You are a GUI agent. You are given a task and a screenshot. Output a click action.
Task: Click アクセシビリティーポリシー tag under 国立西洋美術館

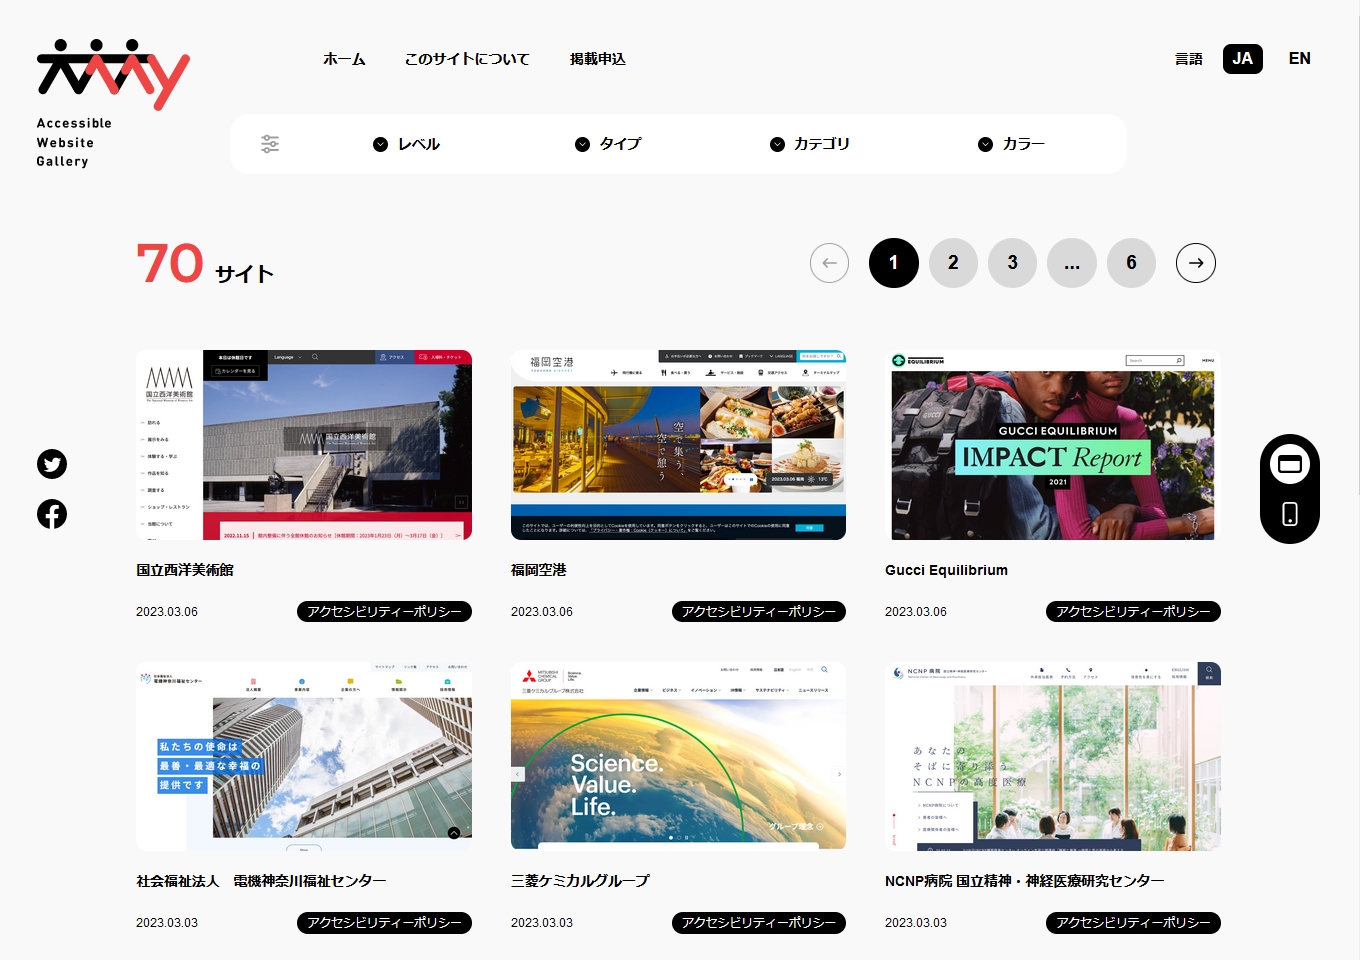[384, 611]
